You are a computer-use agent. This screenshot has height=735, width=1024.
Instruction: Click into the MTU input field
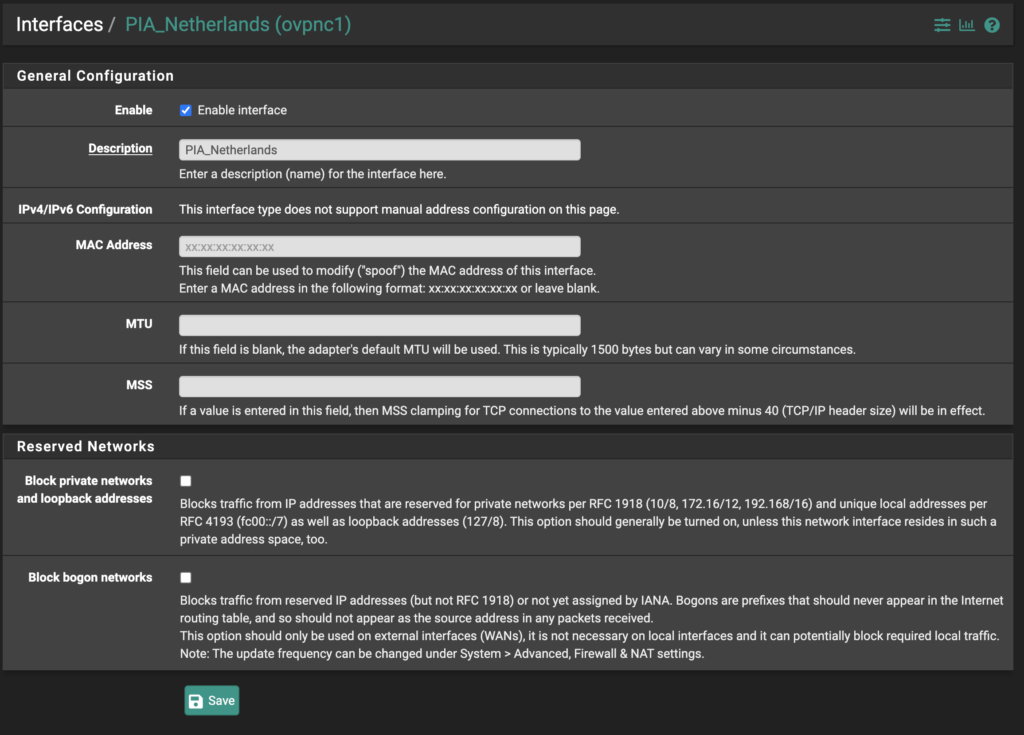pos(379,325)
